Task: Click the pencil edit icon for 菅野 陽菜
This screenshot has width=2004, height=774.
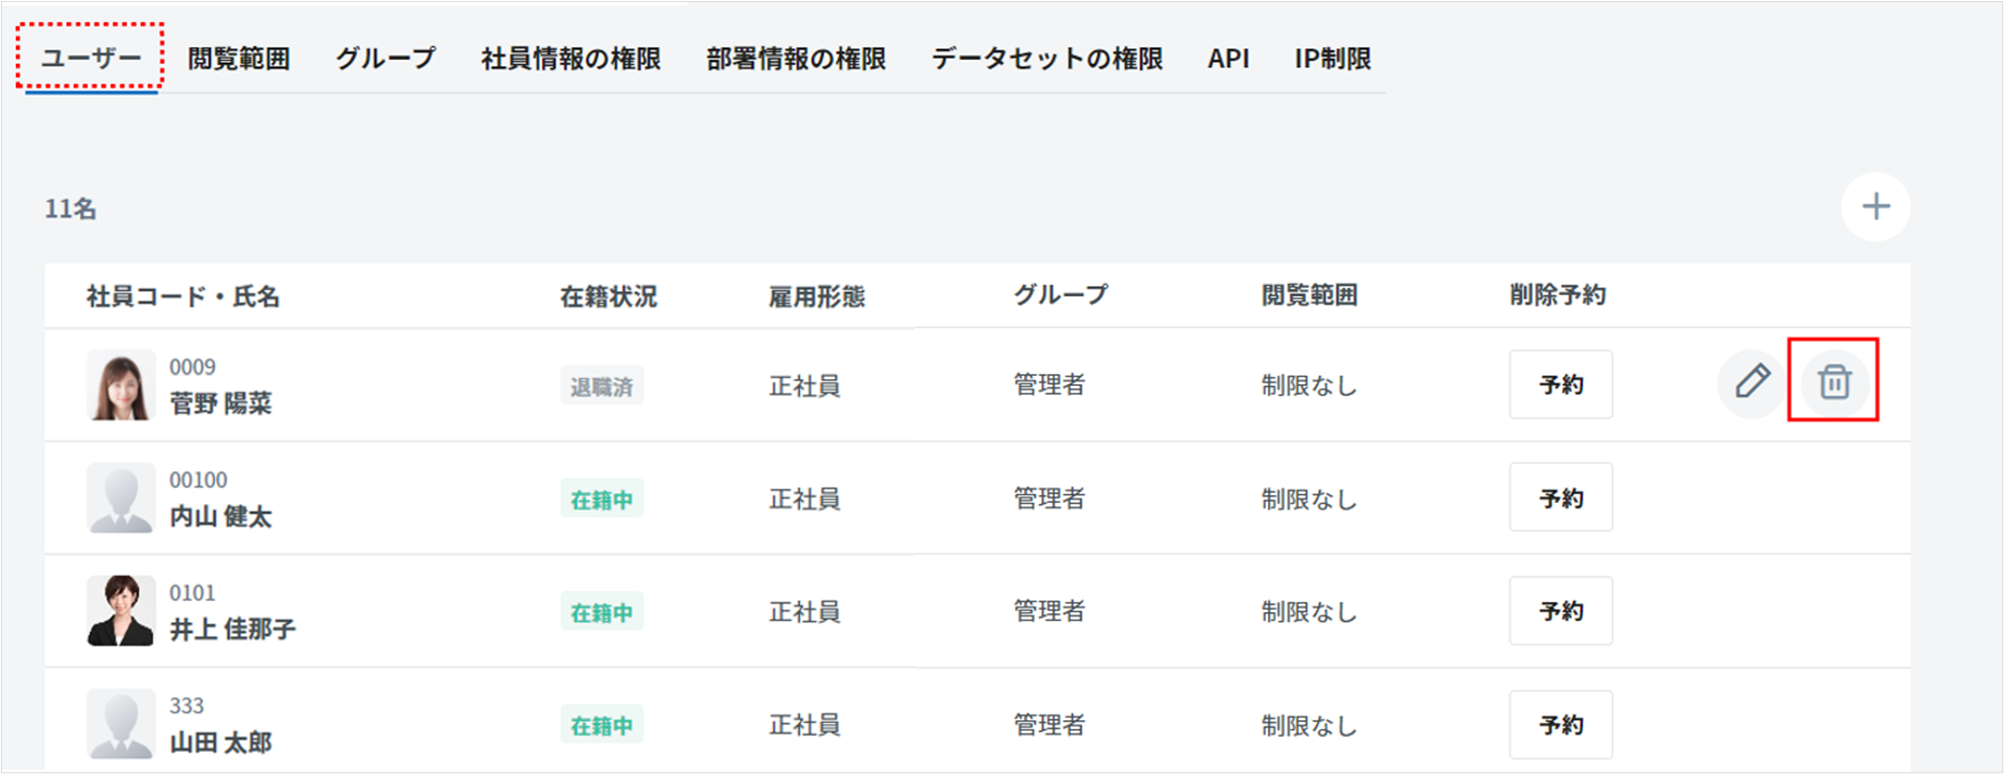Action: point(1752,382)
